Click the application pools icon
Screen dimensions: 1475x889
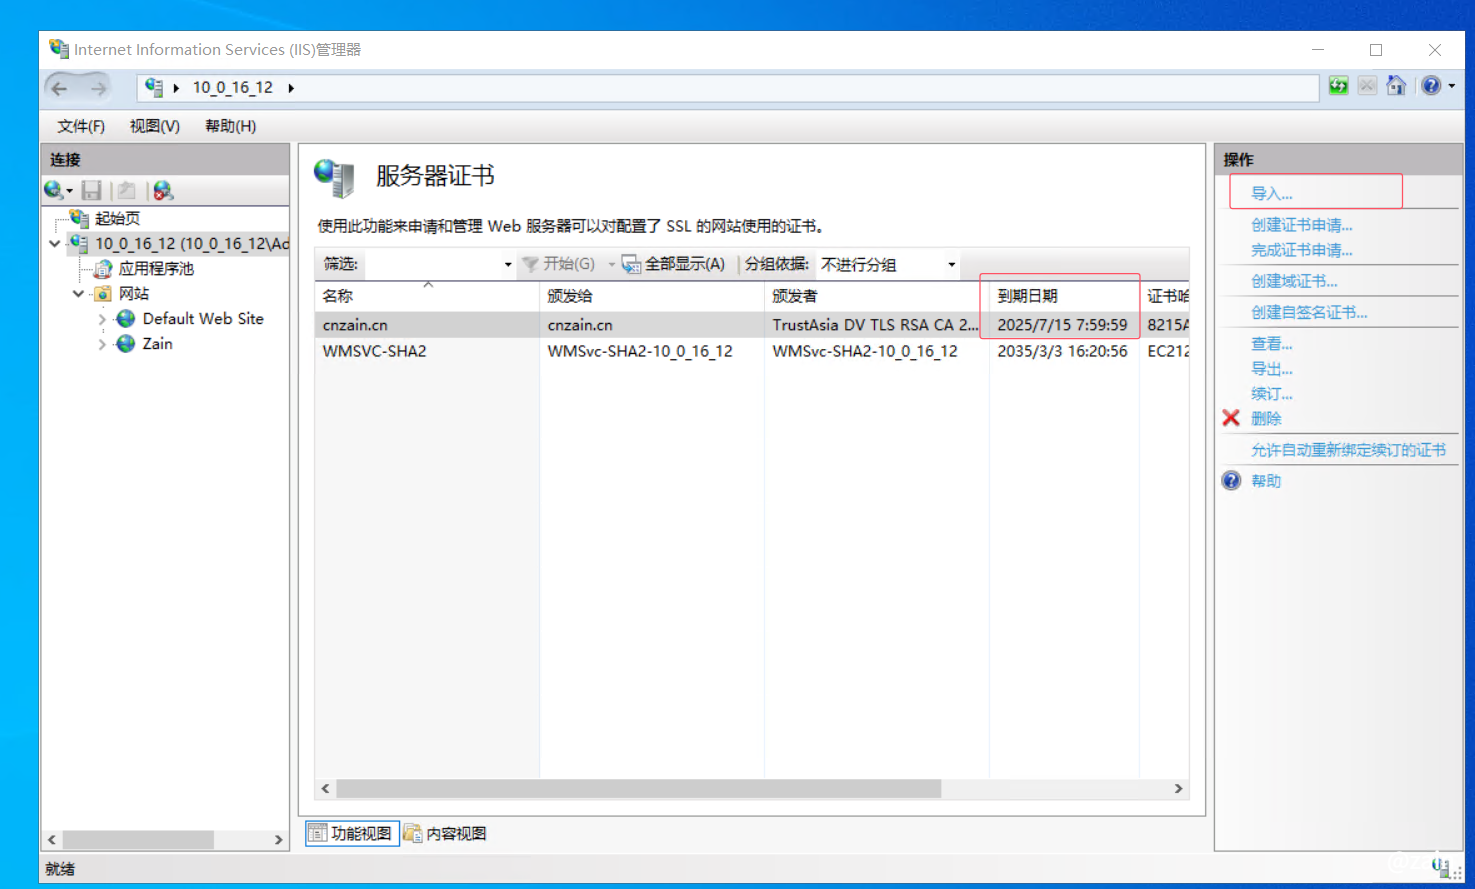(103, 269)
